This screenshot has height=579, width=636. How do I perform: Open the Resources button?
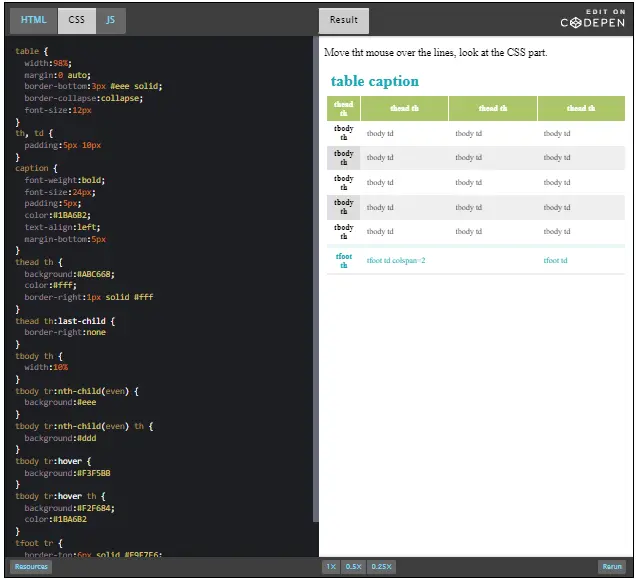tap(31, 566)
